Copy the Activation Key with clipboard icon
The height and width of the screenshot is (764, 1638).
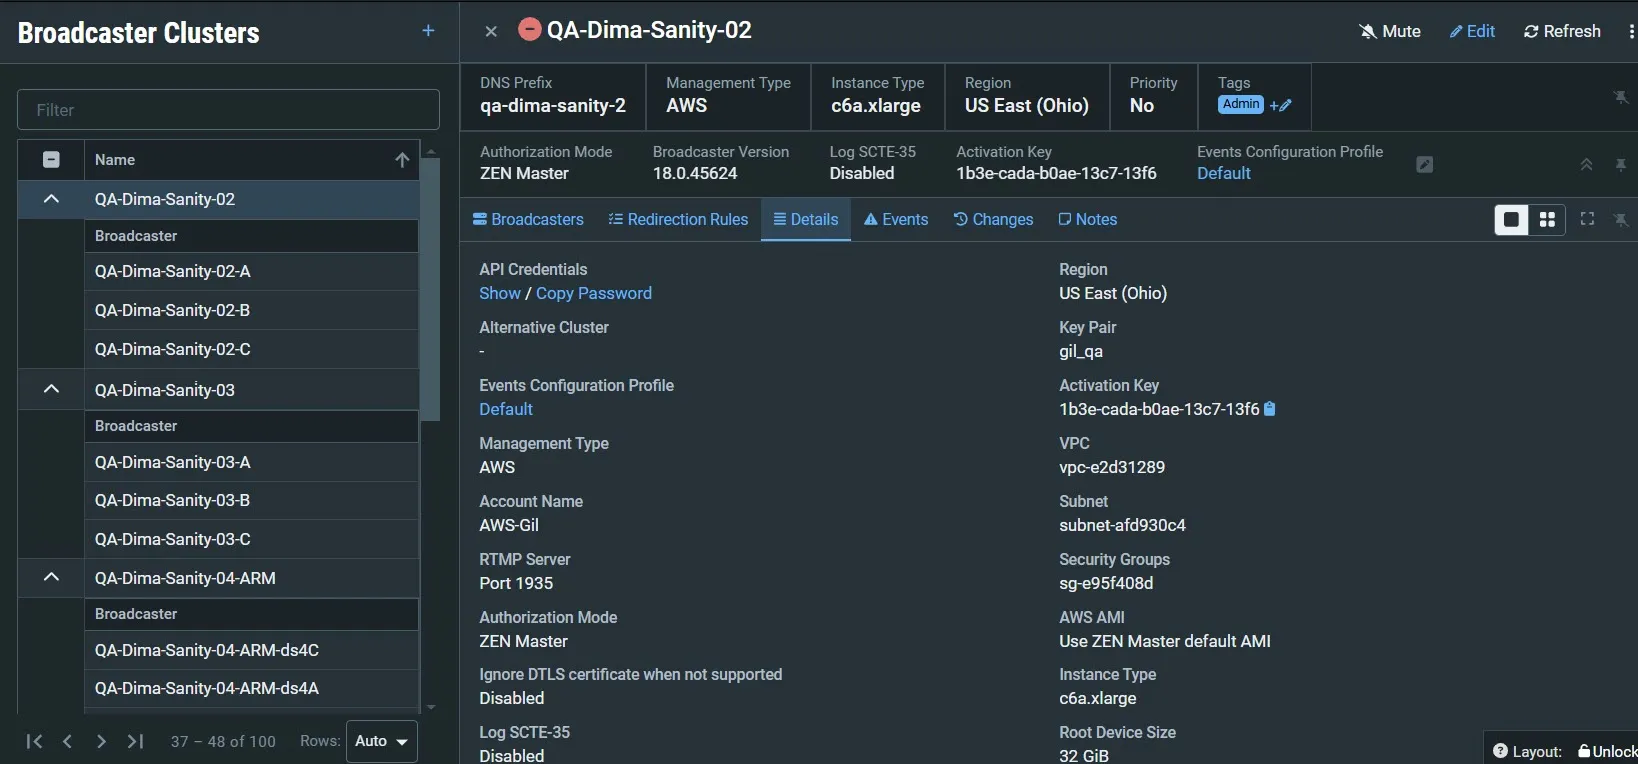coord(1270,409)
